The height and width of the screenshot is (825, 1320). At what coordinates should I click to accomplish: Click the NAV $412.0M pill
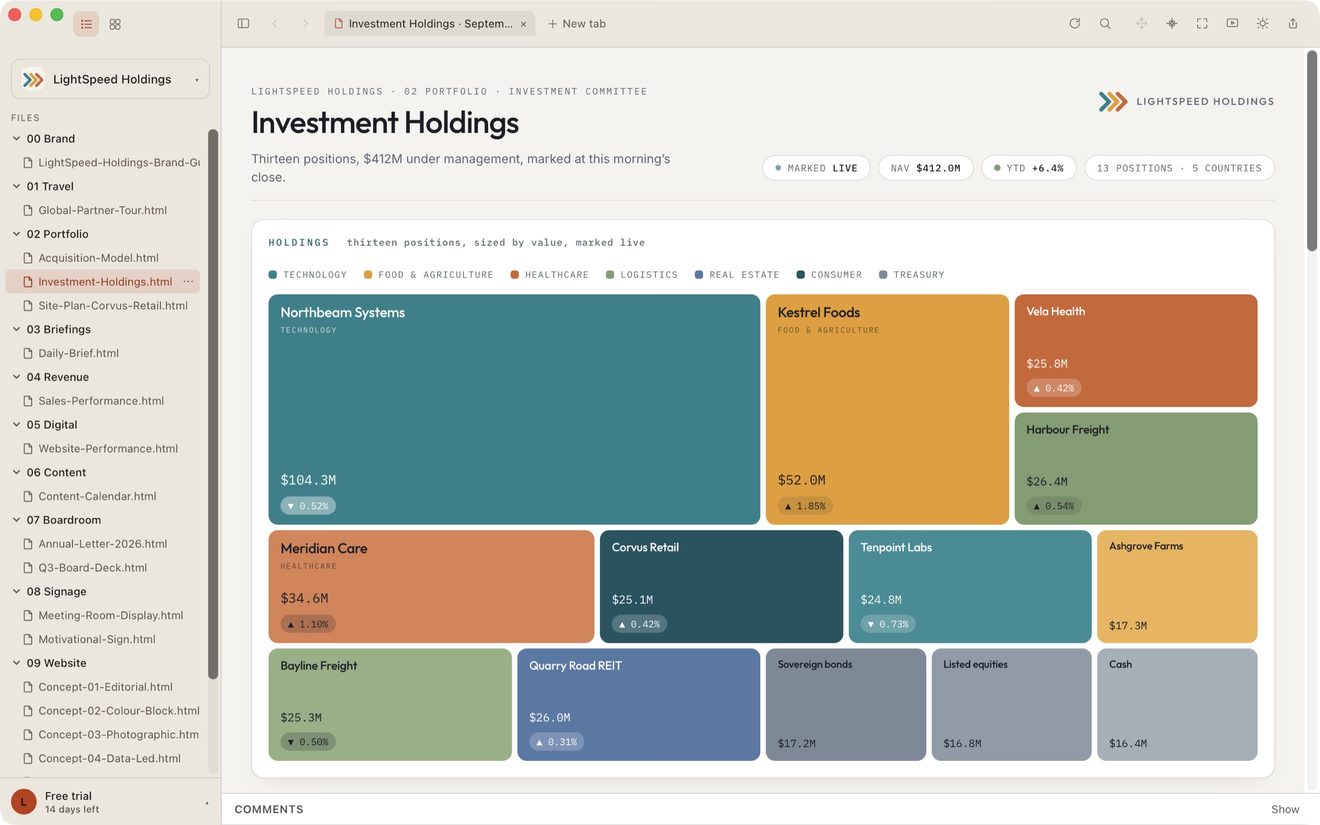[x=925, y=168]
